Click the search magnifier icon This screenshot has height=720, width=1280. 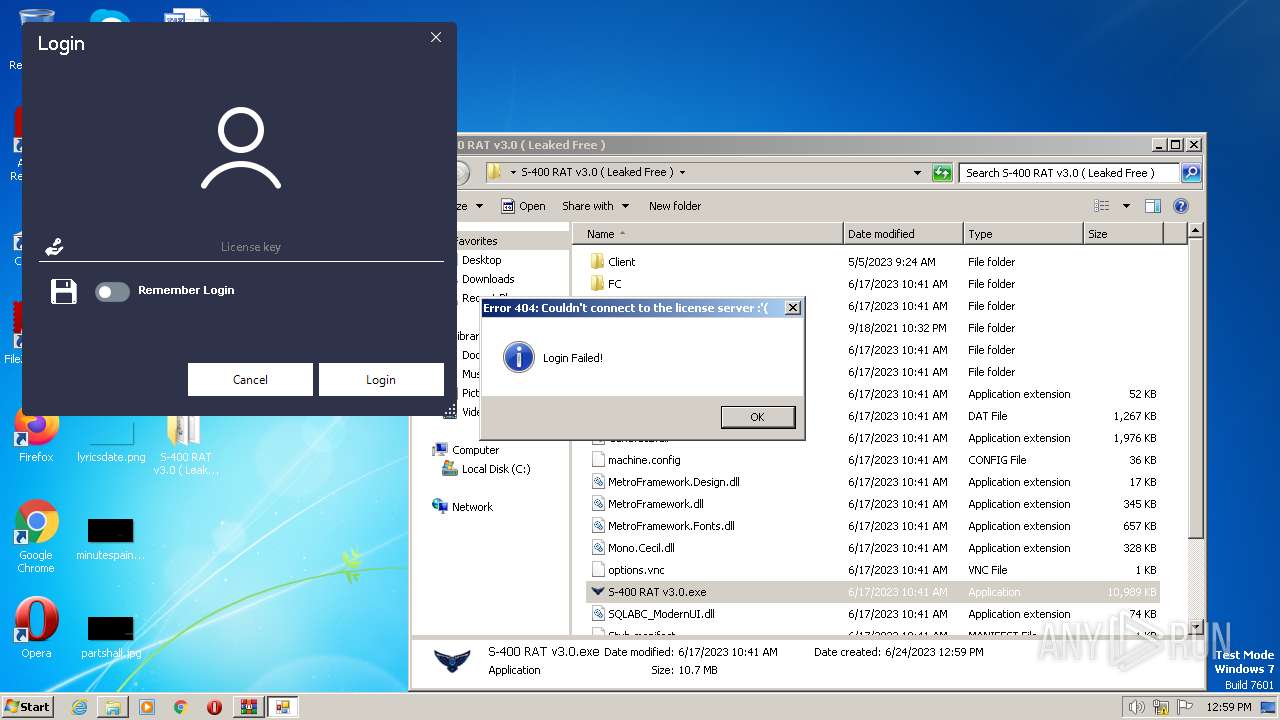pos(1190,173)
